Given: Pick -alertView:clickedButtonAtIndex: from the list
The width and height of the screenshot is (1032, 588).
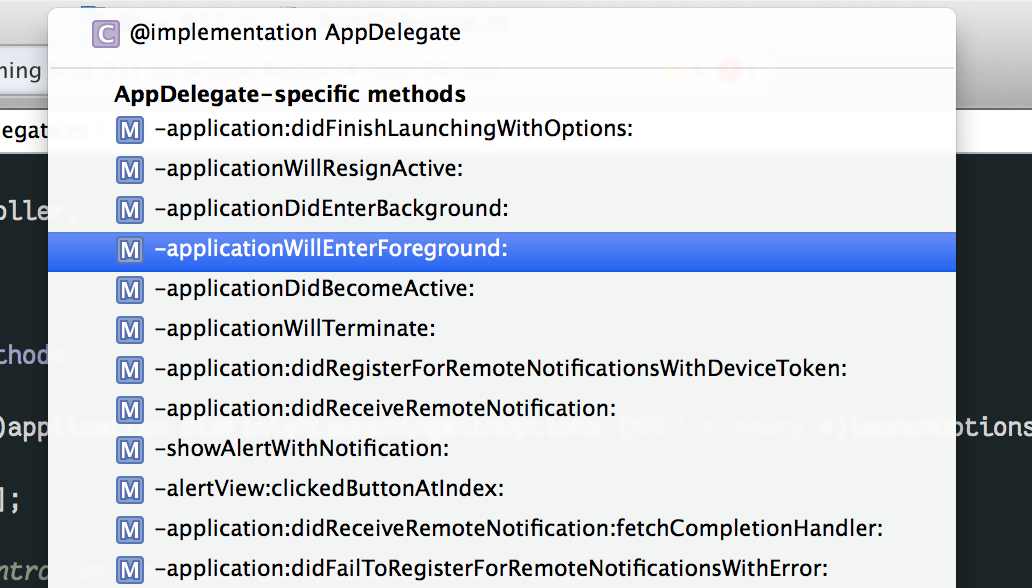Looking at the screenshot, I should (329, 489).
